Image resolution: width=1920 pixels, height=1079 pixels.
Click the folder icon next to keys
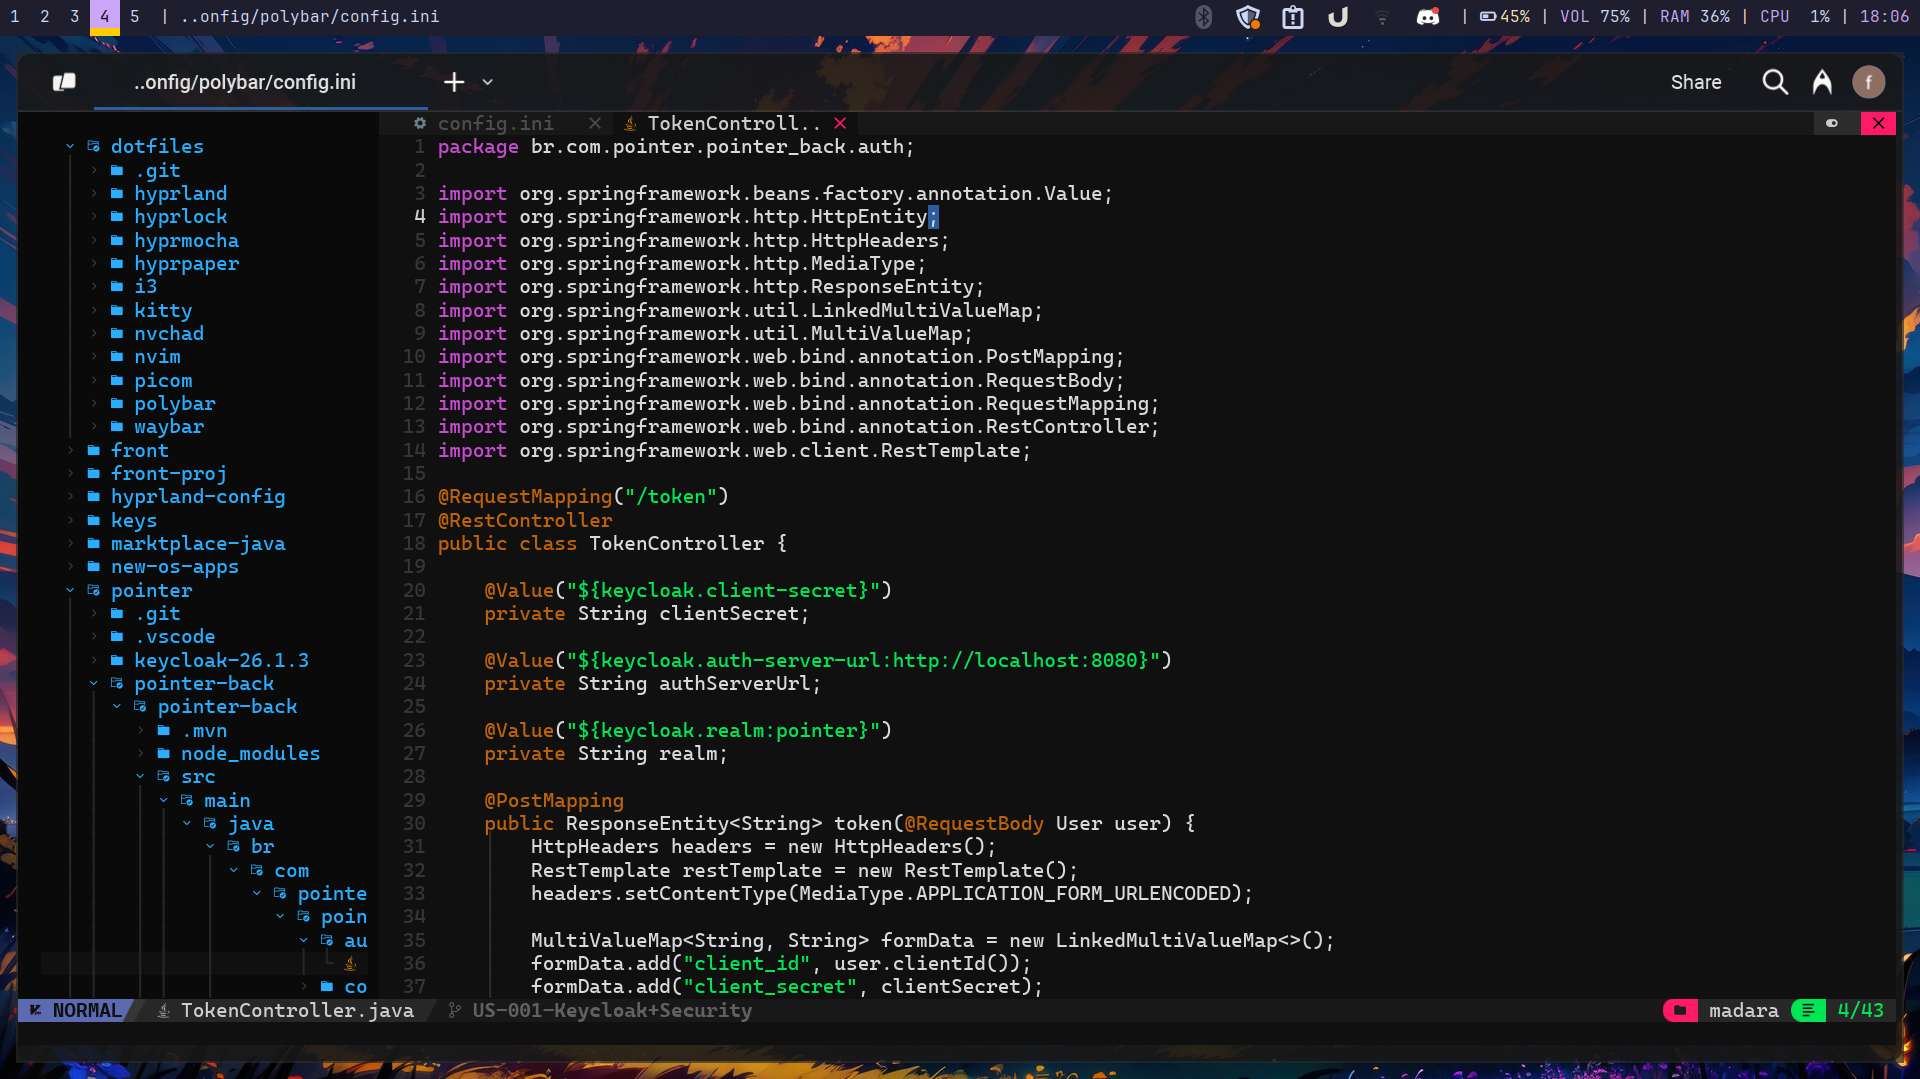[x=94, y=521]
